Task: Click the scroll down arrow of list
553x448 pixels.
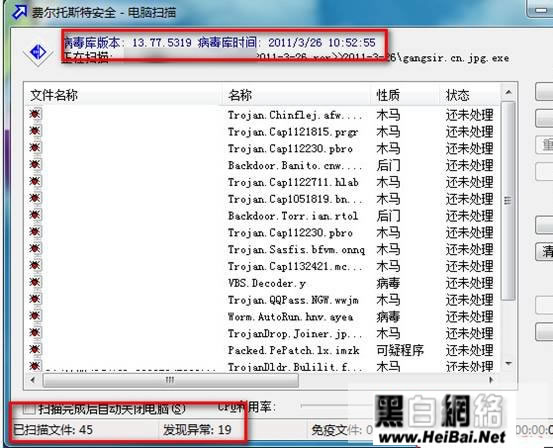Action: (x=508, y=363)
